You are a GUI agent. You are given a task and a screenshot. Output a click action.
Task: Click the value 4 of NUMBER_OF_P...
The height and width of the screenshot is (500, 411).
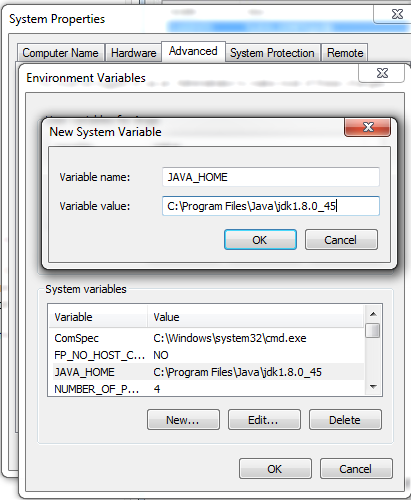pos(157,389)
